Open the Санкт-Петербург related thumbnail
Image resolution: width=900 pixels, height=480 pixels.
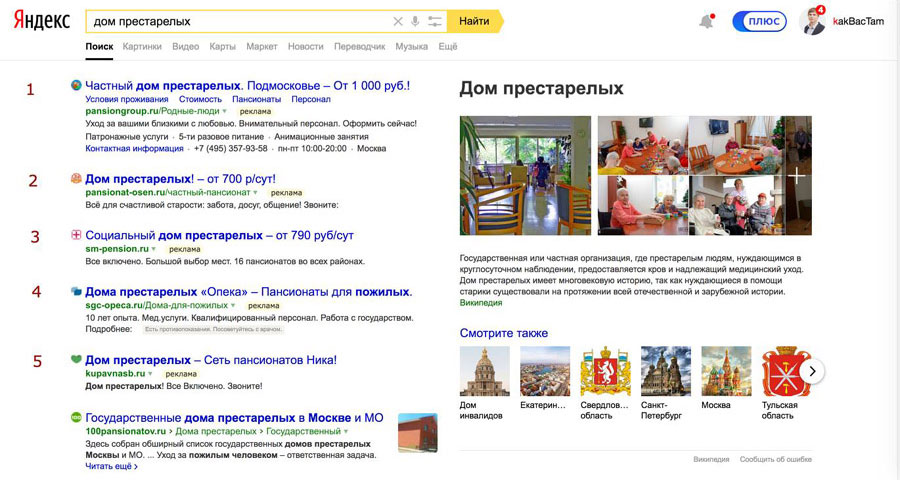[x=665, y=372]
